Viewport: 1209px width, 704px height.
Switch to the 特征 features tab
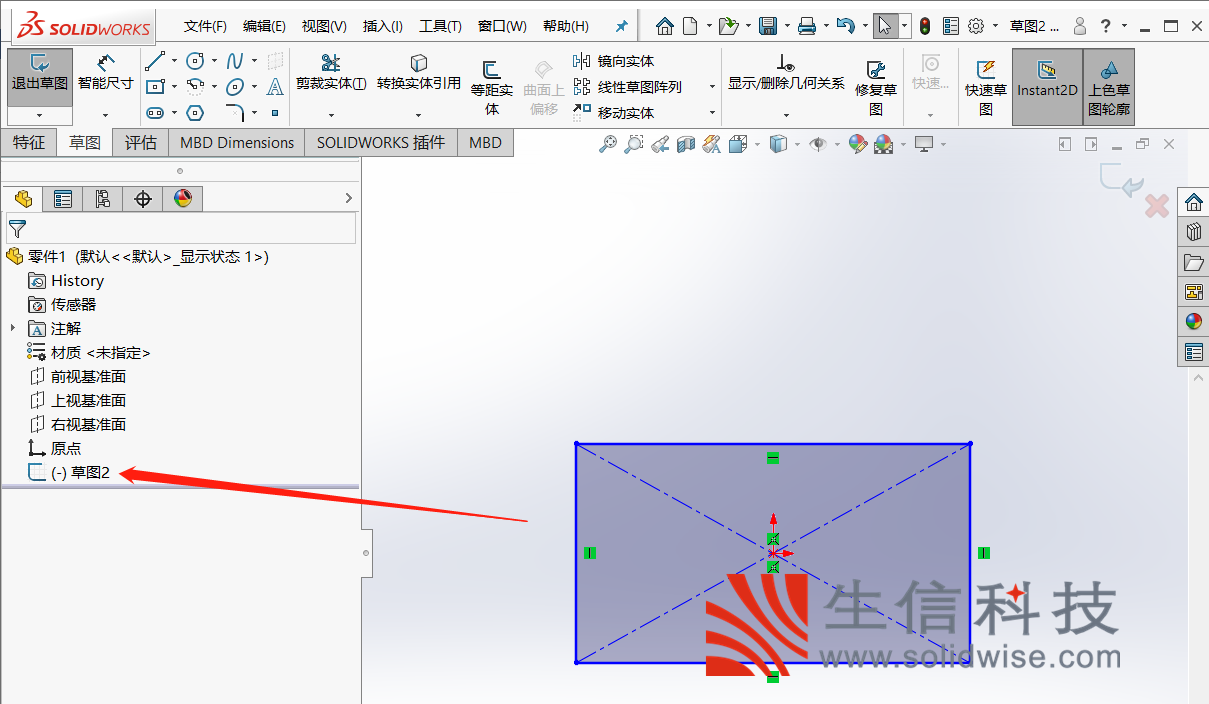pyautogui.click(x=28, y=143)
